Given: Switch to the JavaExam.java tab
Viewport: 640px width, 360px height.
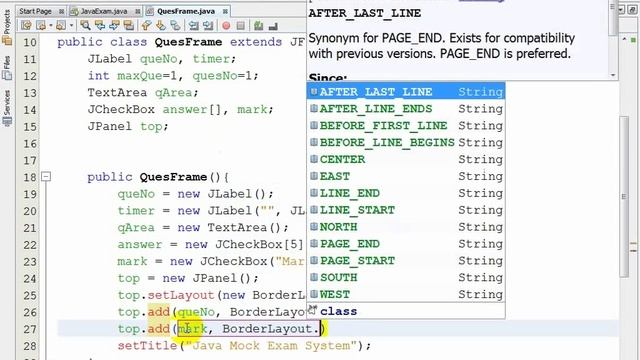Looking at the screenshot, I should tap(104, 11).
